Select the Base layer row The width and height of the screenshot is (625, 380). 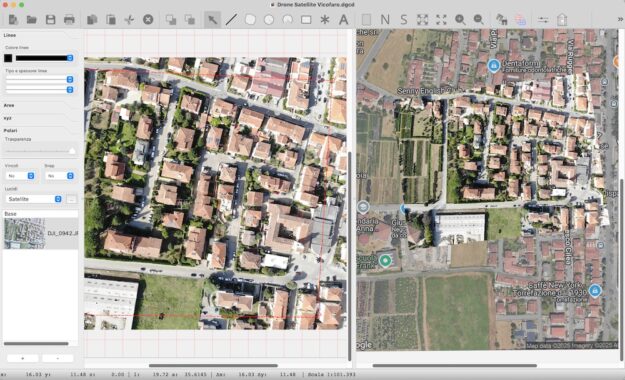[40, 214]
